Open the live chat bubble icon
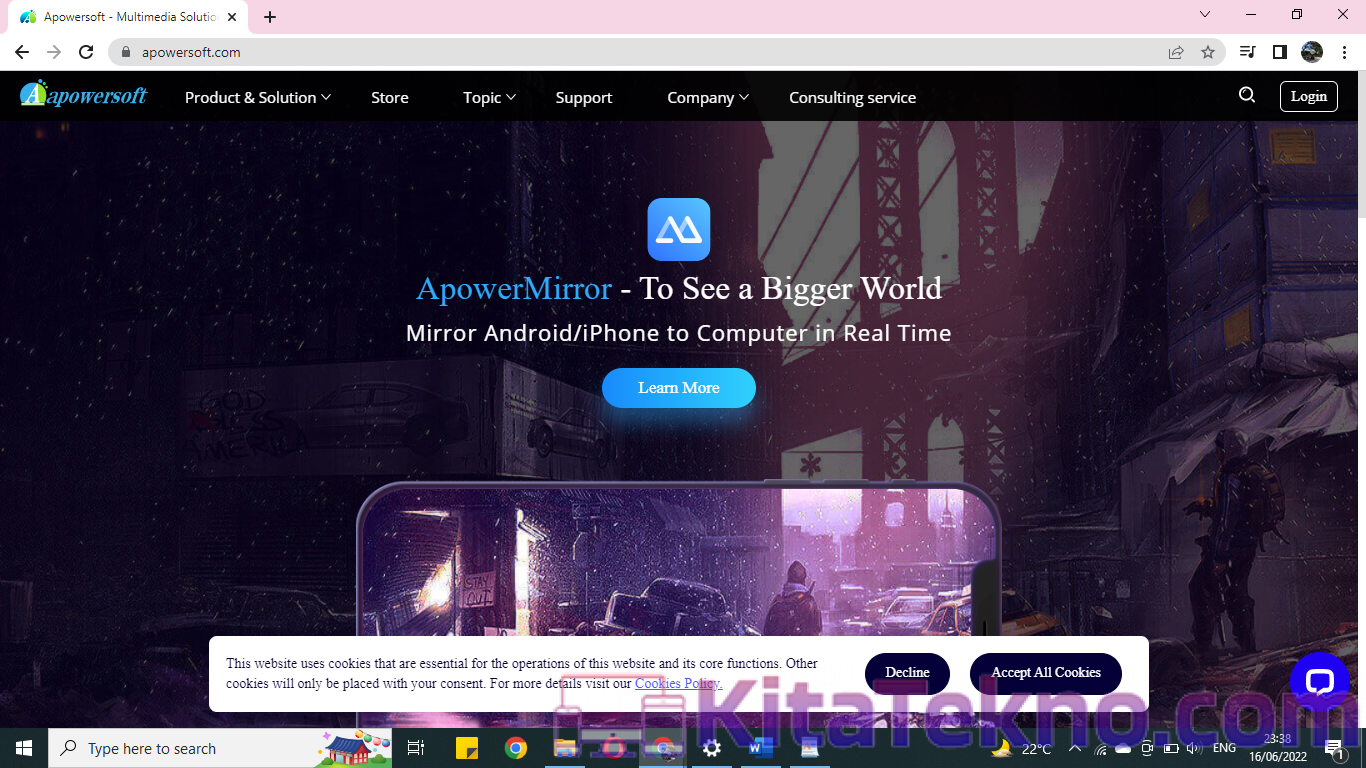1366x768 pixels. coord(1320,682)
